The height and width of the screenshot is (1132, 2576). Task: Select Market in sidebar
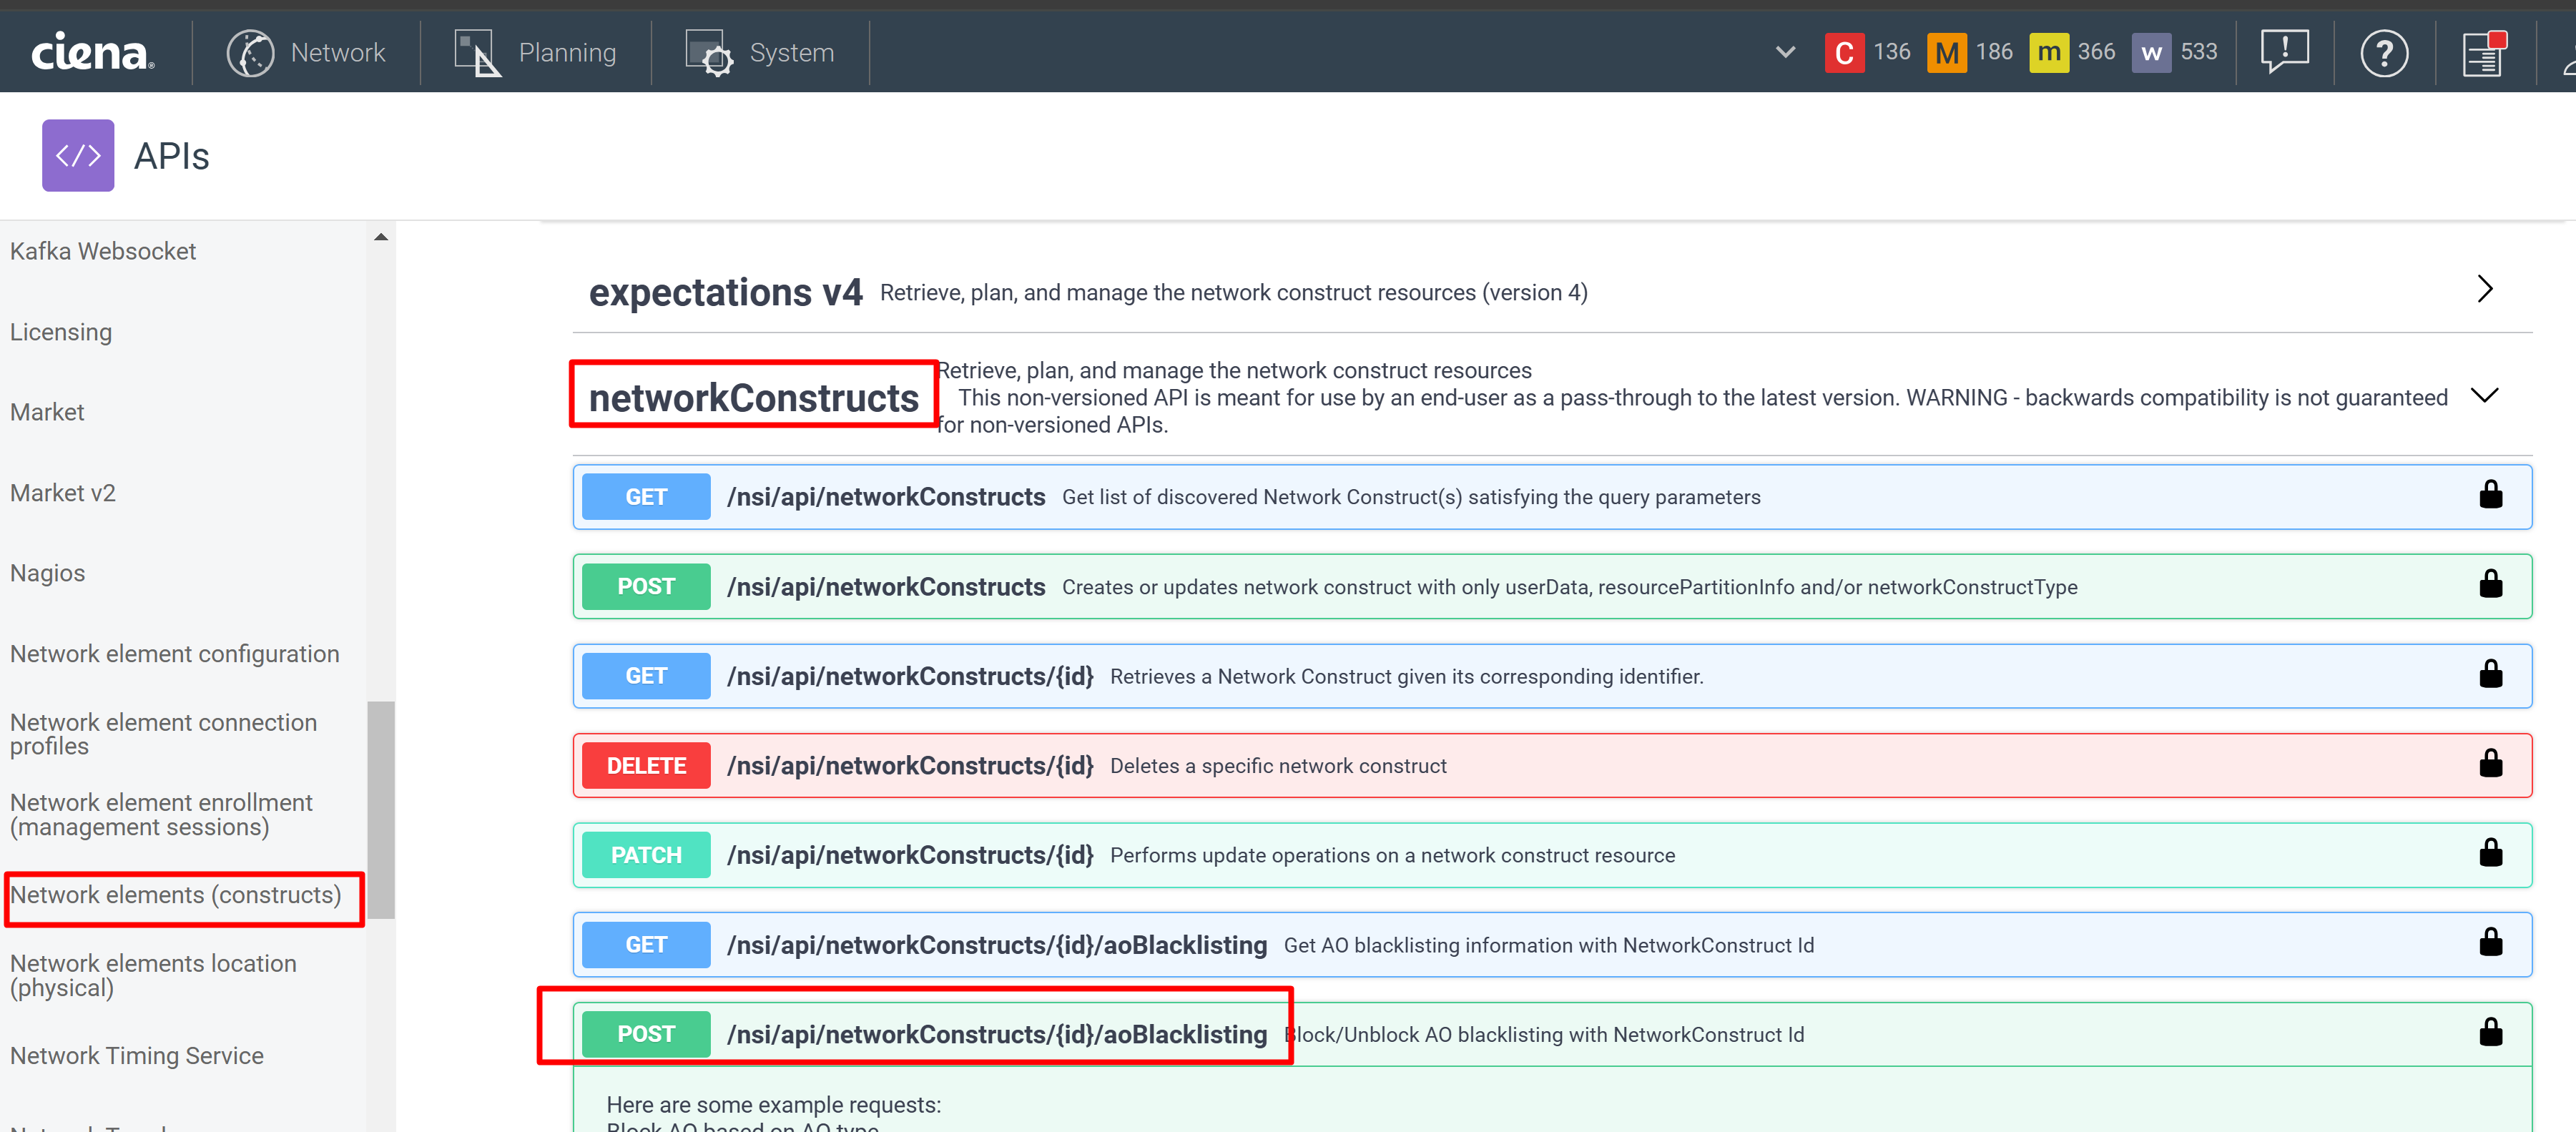pyautogui.click(x=47, y=412)
